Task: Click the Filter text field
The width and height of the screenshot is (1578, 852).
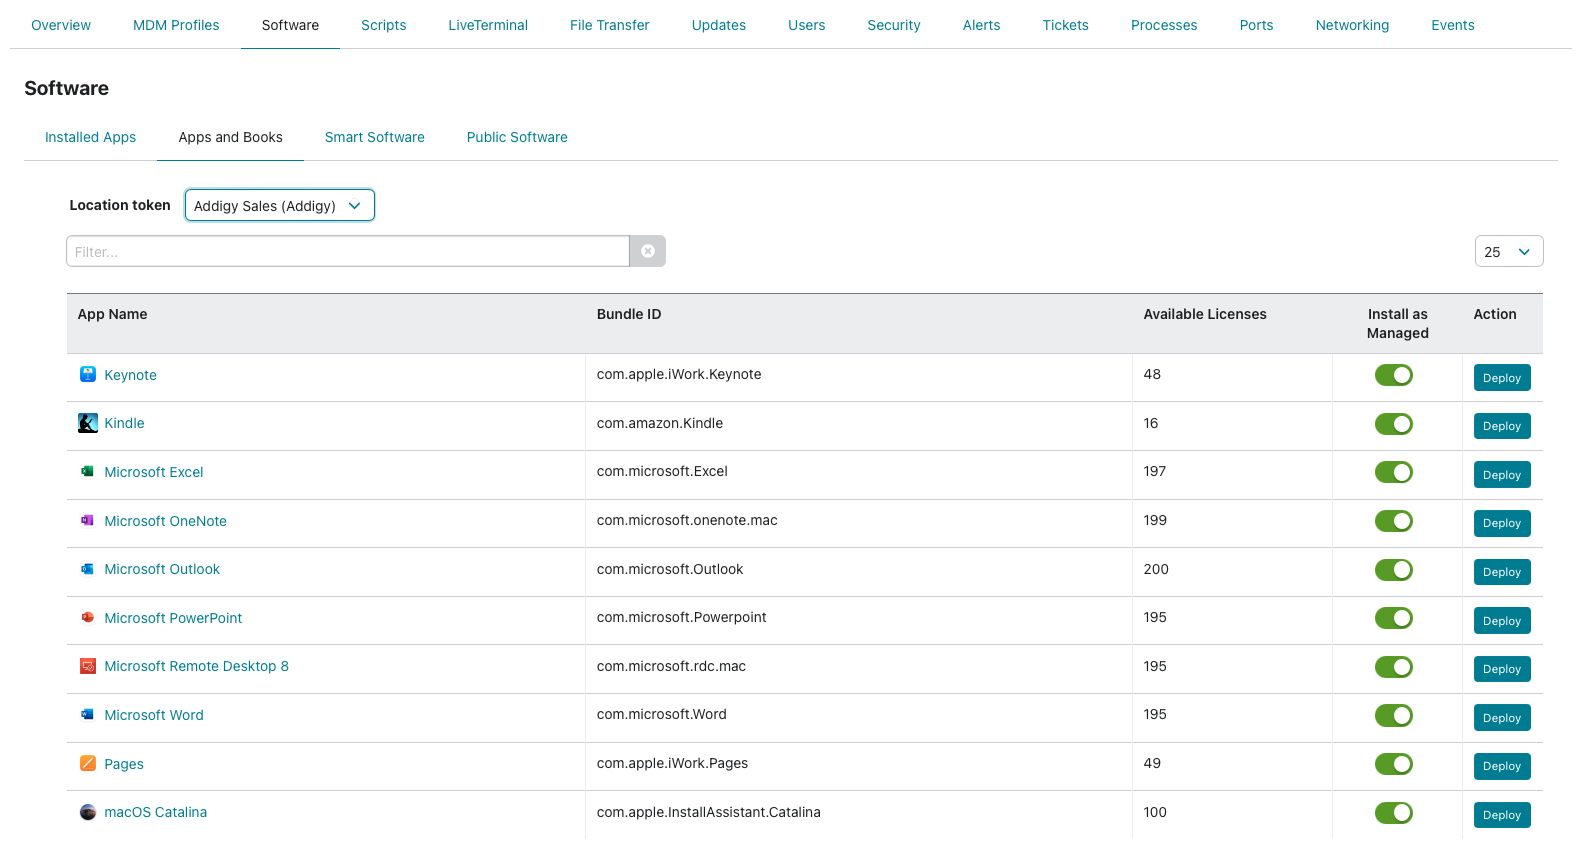Action: 348,251
